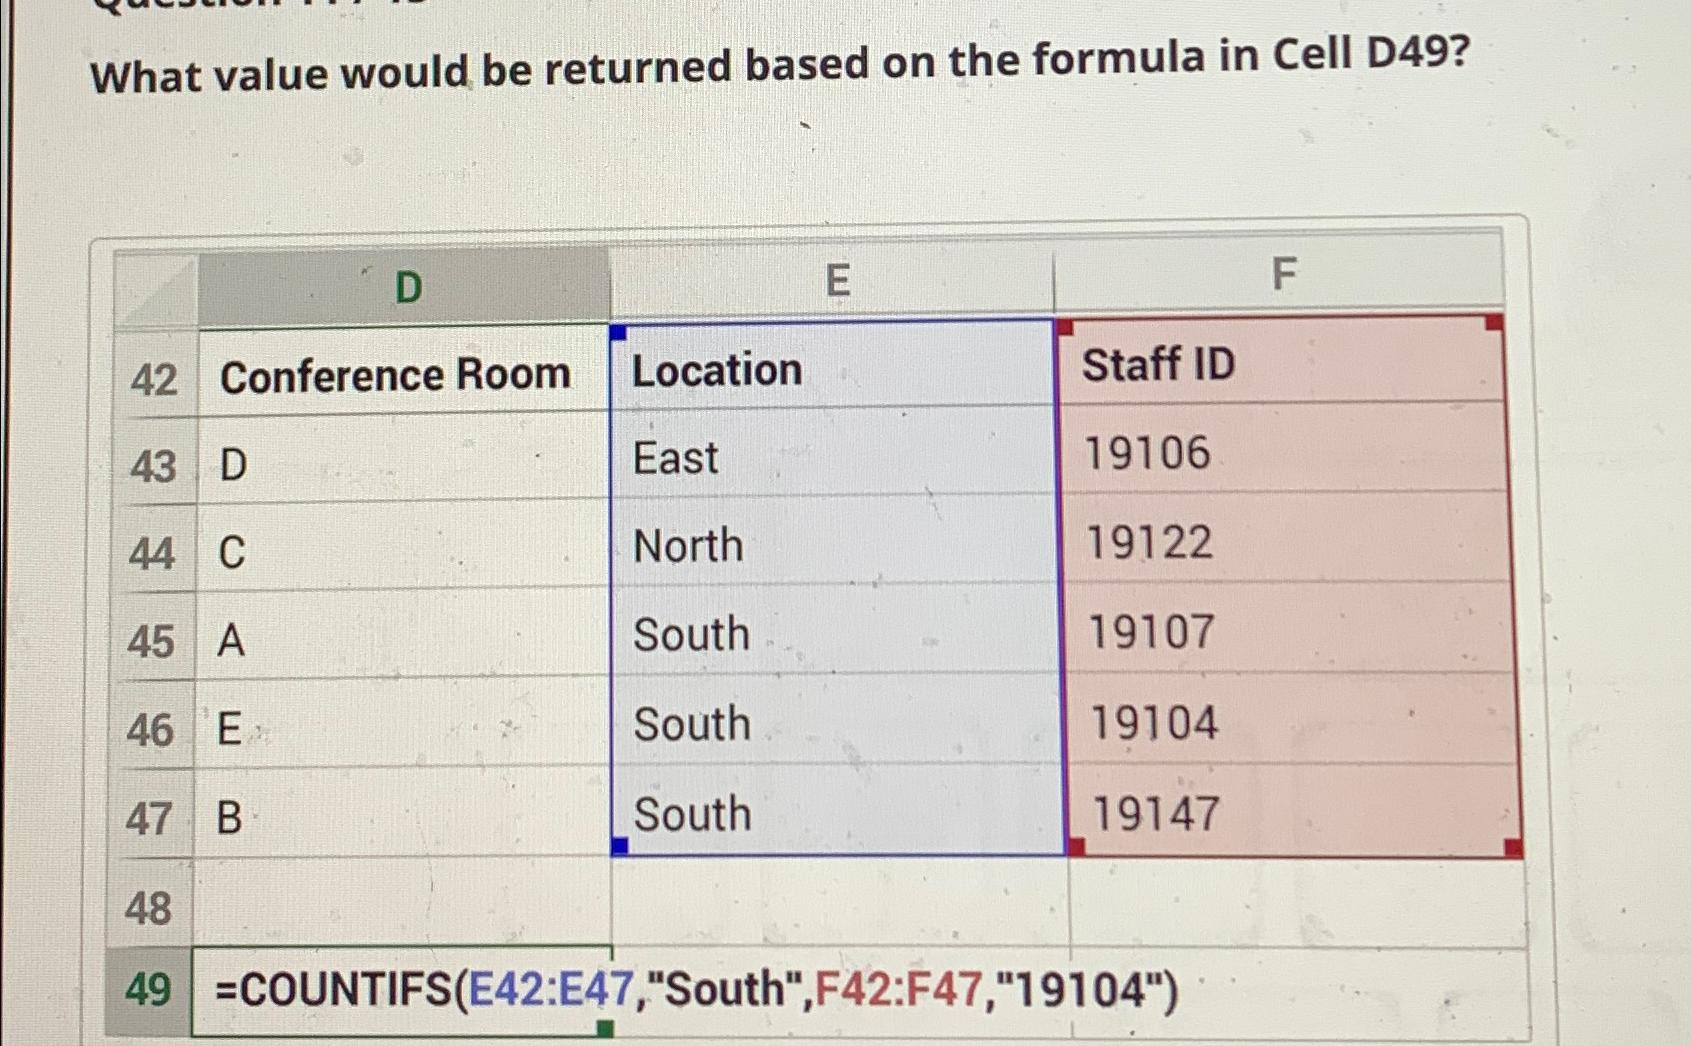Select Staff ID cell 19147
The image size is (1691, 1046).
pos(1292,811)
